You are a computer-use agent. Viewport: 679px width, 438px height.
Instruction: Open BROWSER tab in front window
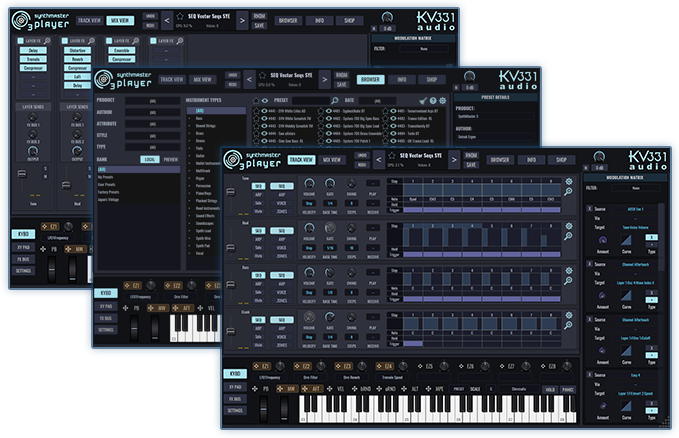coord(502,159)
